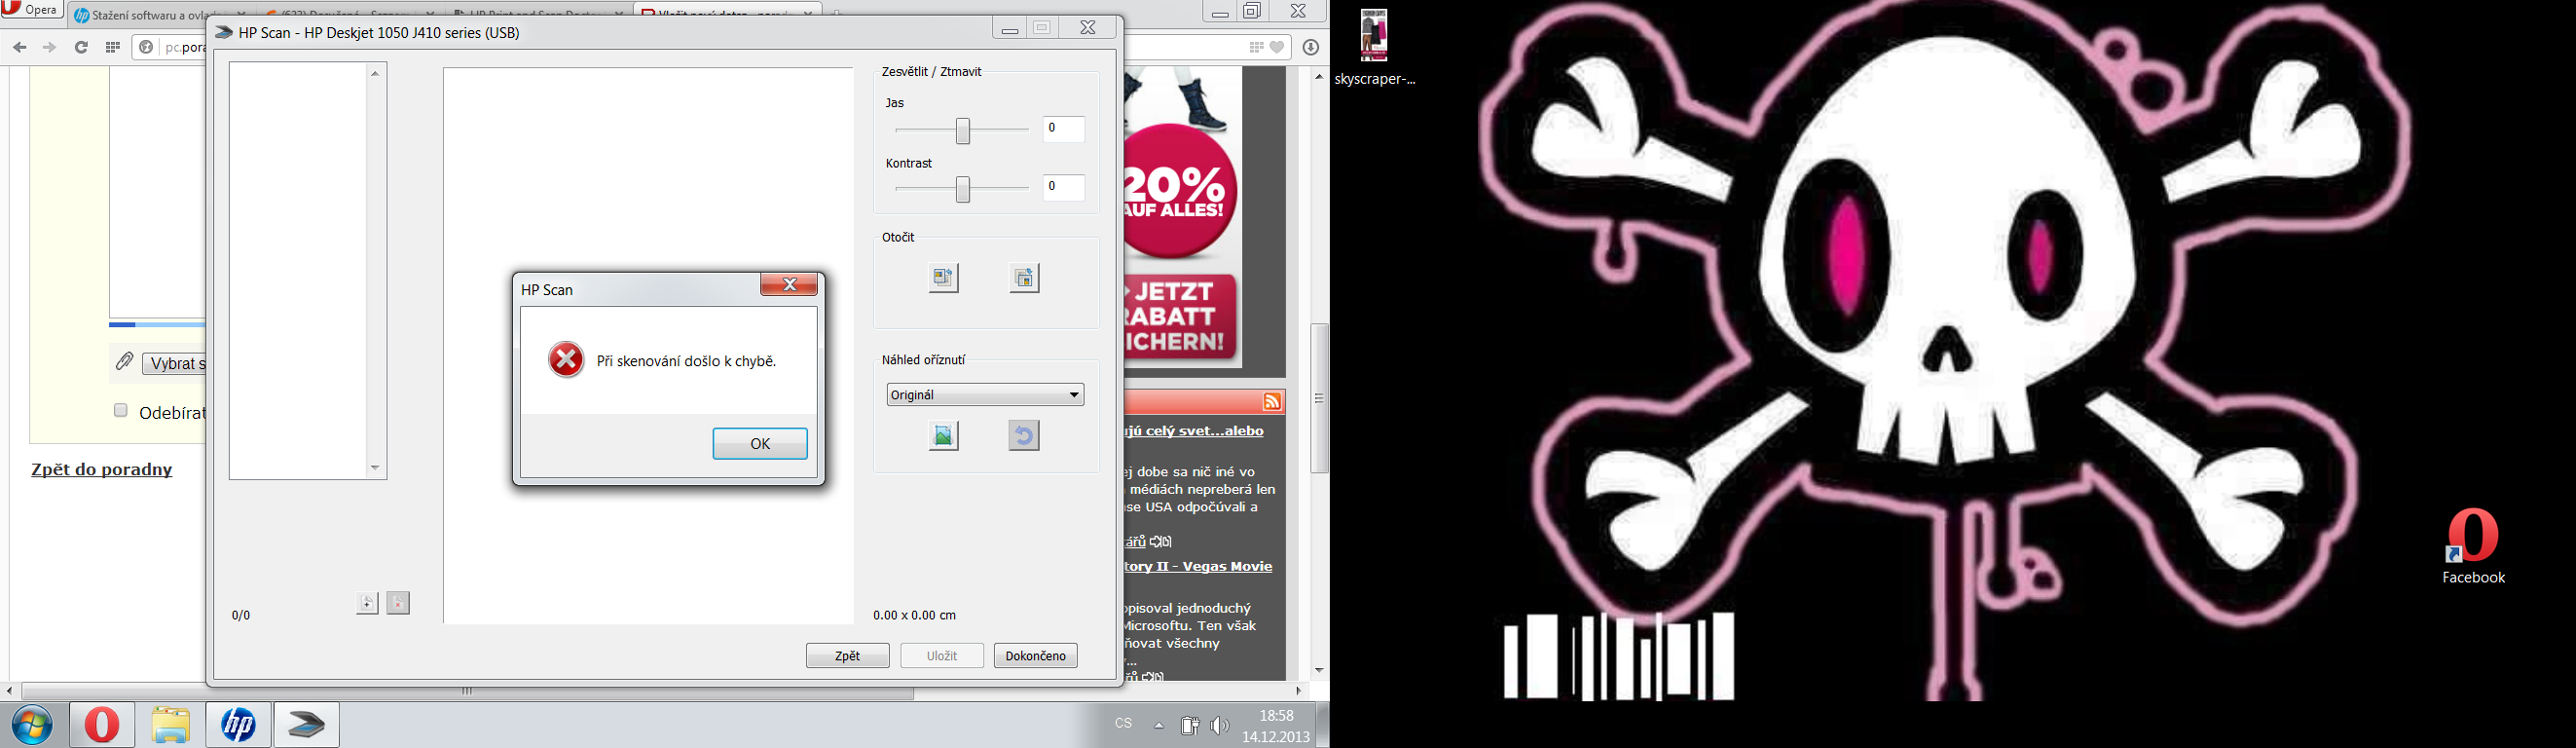The height and width of the screenshot is (748, 2576).
Task: Click the globe site info icon
Action: pos(146,47)
